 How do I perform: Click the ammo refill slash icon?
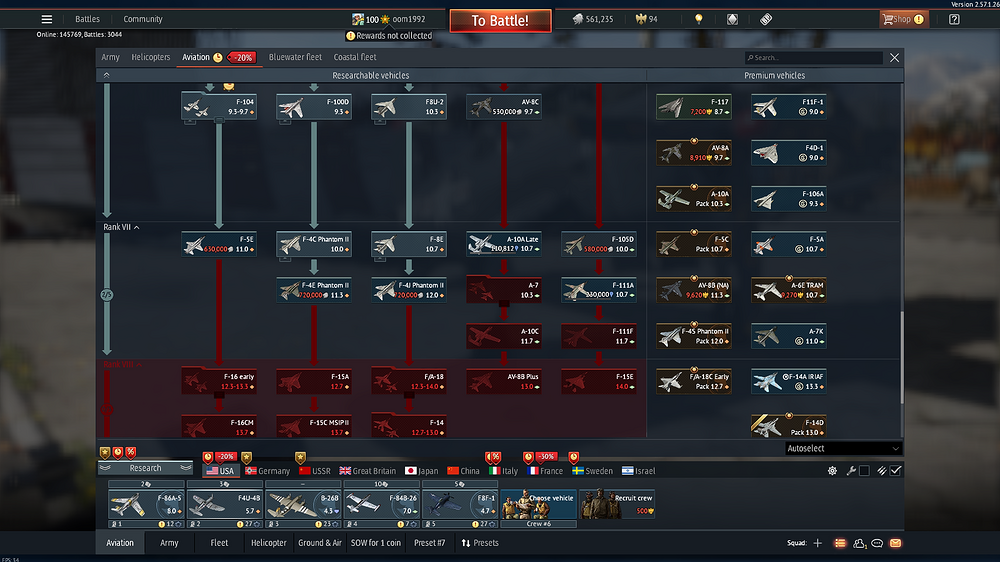click(x=881, y=471)
